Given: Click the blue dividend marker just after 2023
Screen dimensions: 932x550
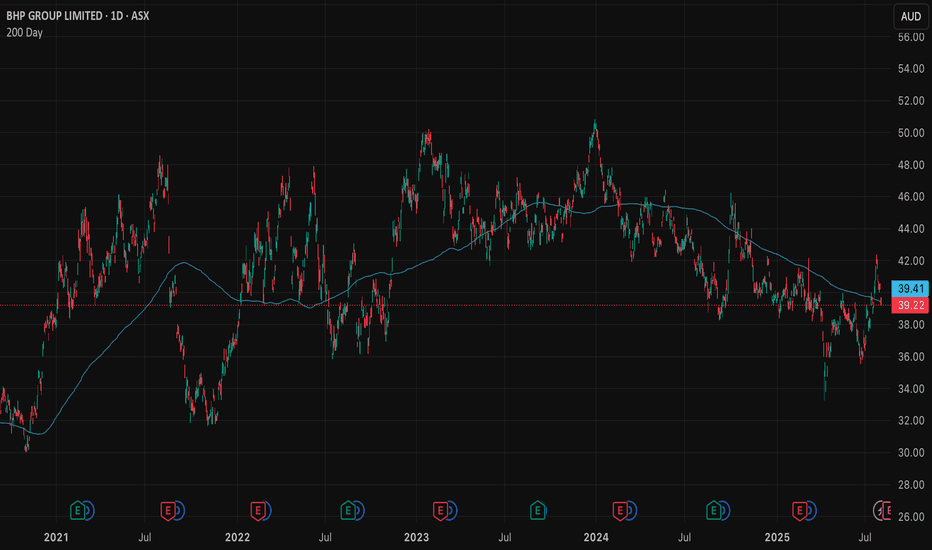Looking at the screenshot, I should coord(452,510).
